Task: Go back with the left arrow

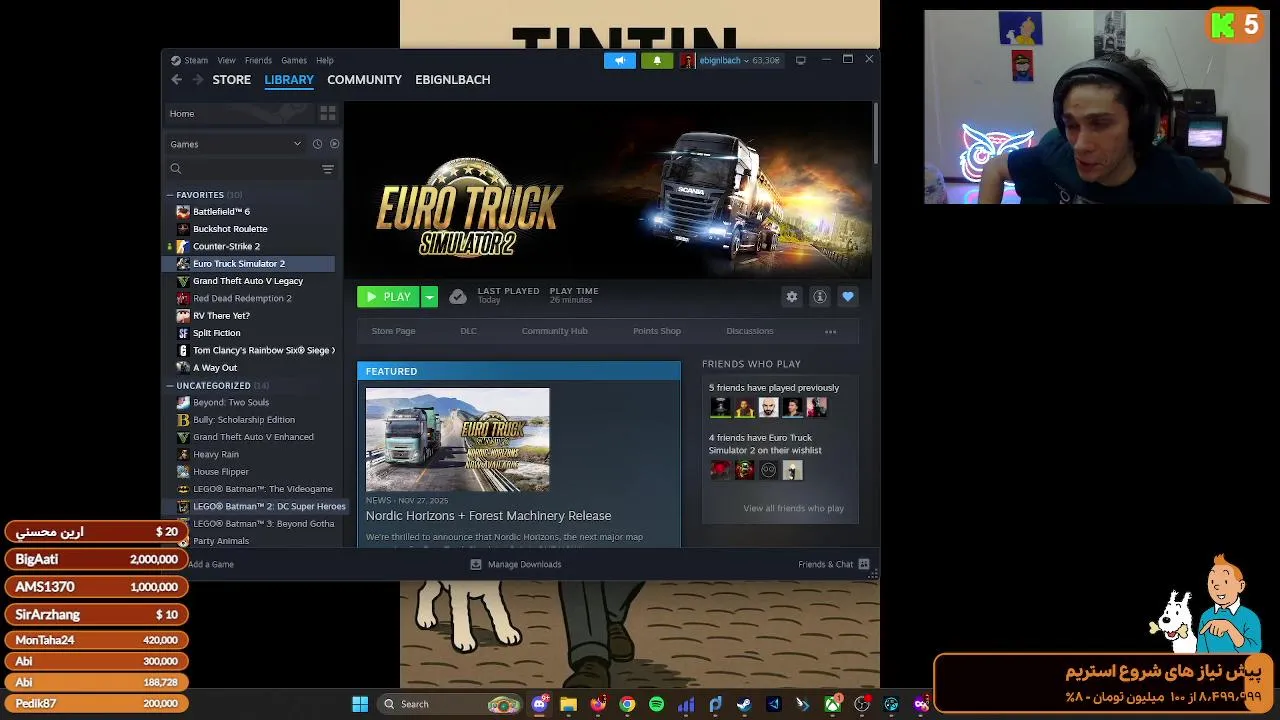Action: (x=176, y=79)
